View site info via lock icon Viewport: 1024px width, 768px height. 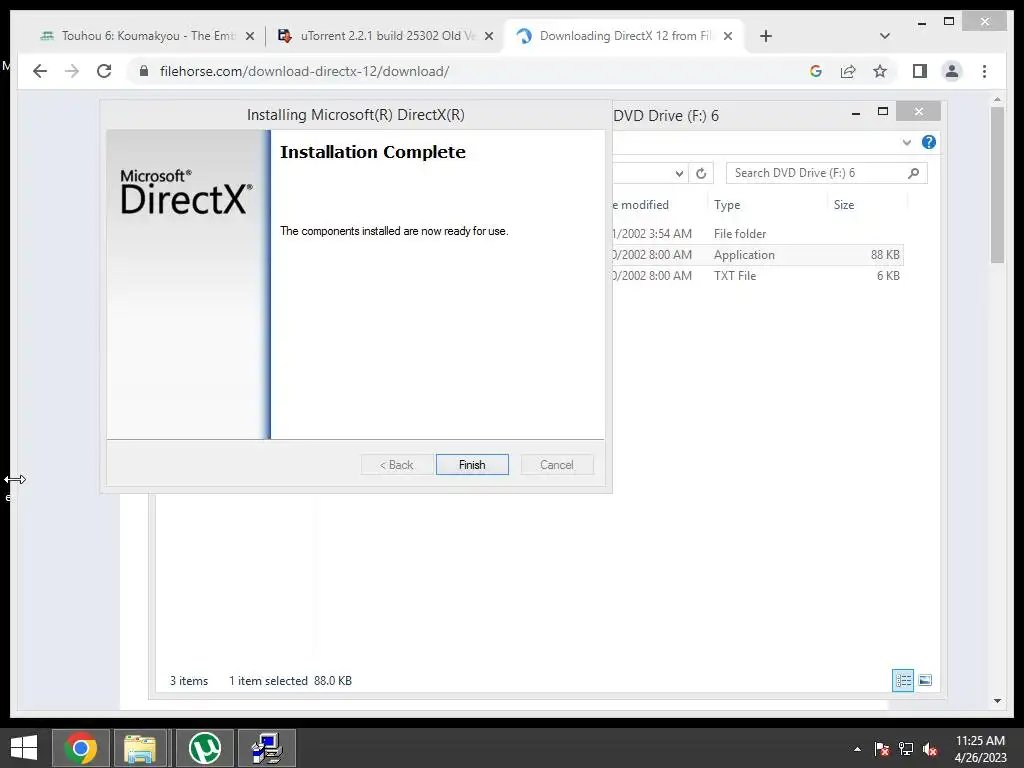(144, 71)
